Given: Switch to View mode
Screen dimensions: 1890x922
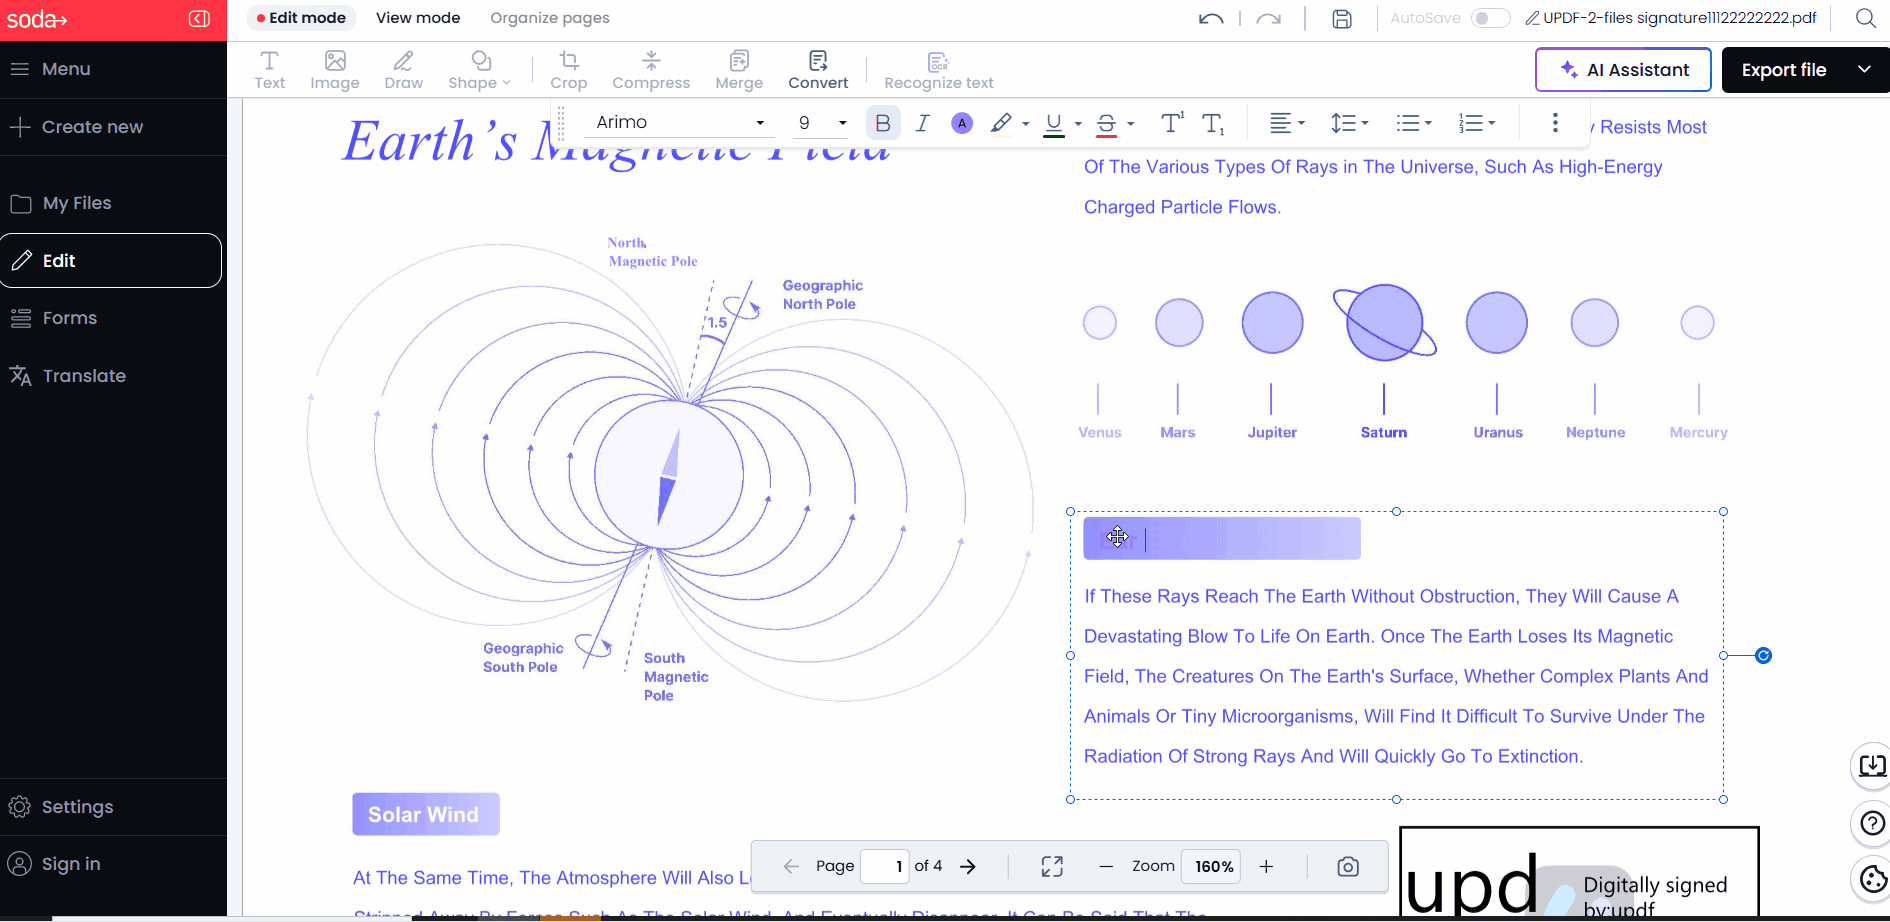Looking at the screenshot, I should click(x=418, y=18).
